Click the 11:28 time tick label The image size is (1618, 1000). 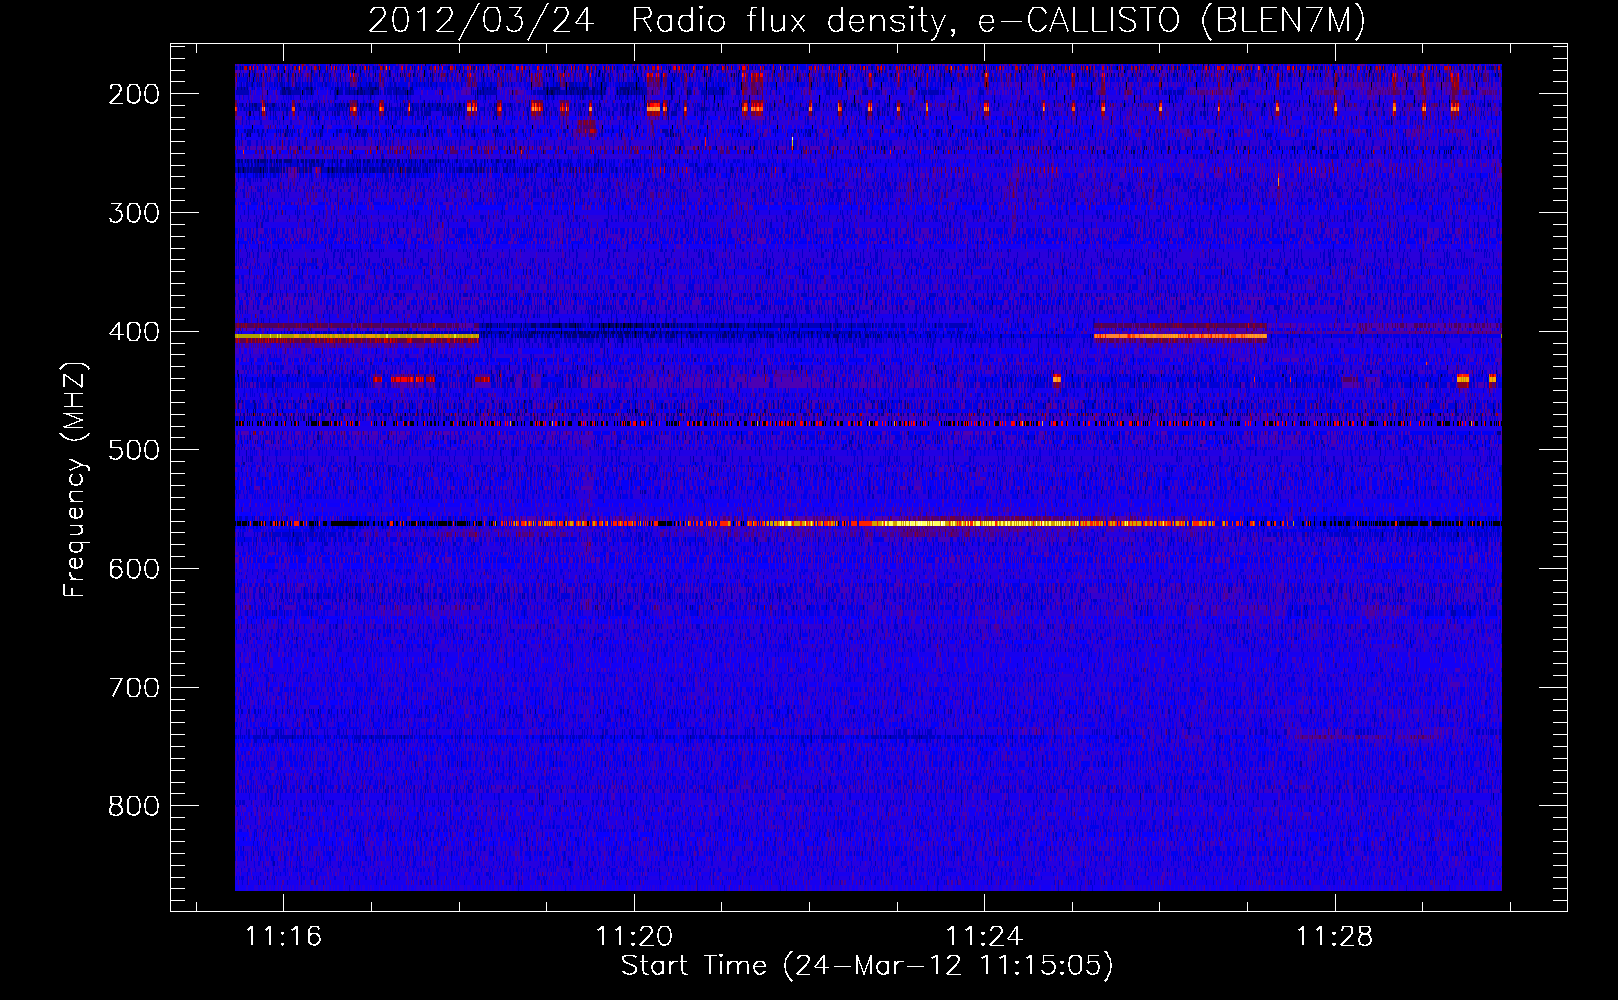1336,937
